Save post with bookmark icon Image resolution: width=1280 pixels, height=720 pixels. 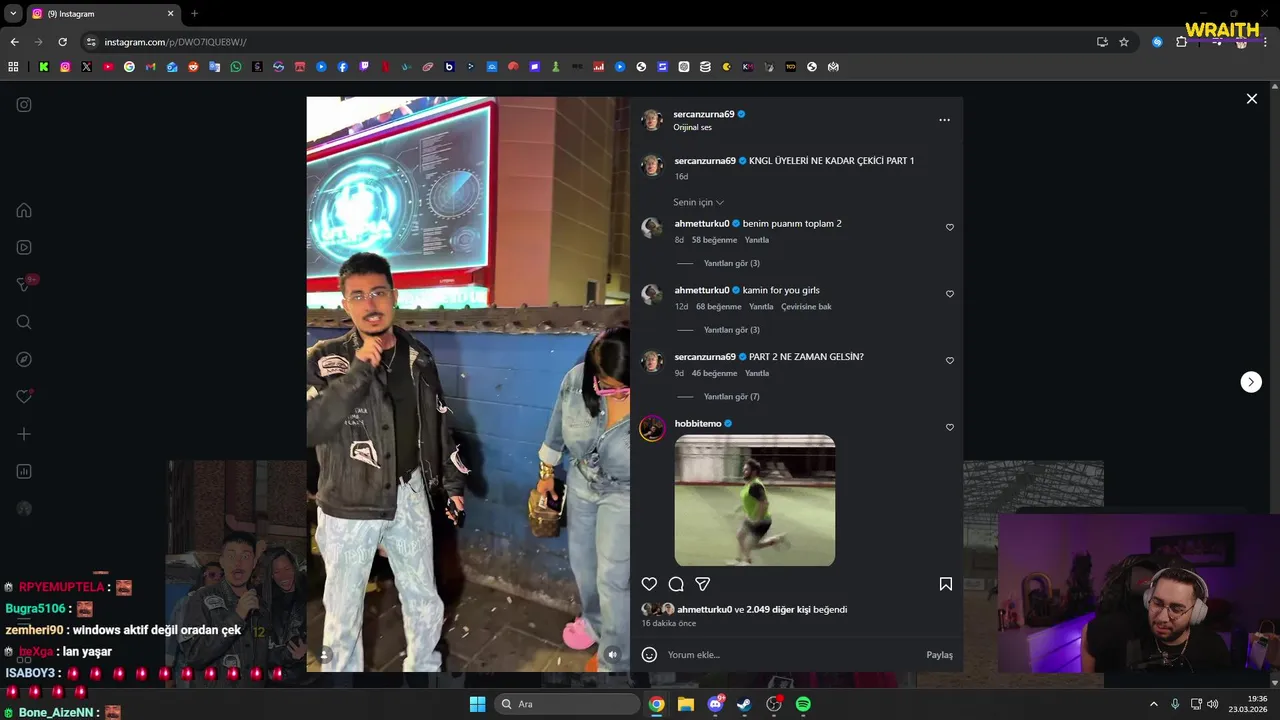pyautogui.click(x=945, y=584)
